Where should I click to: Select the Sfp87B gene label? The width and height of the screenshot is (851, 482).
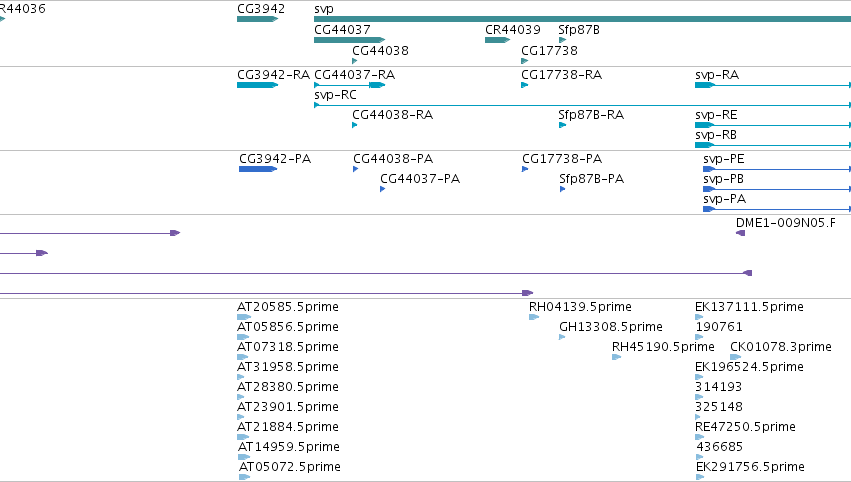pyautogui.click(x=579, y=30)
